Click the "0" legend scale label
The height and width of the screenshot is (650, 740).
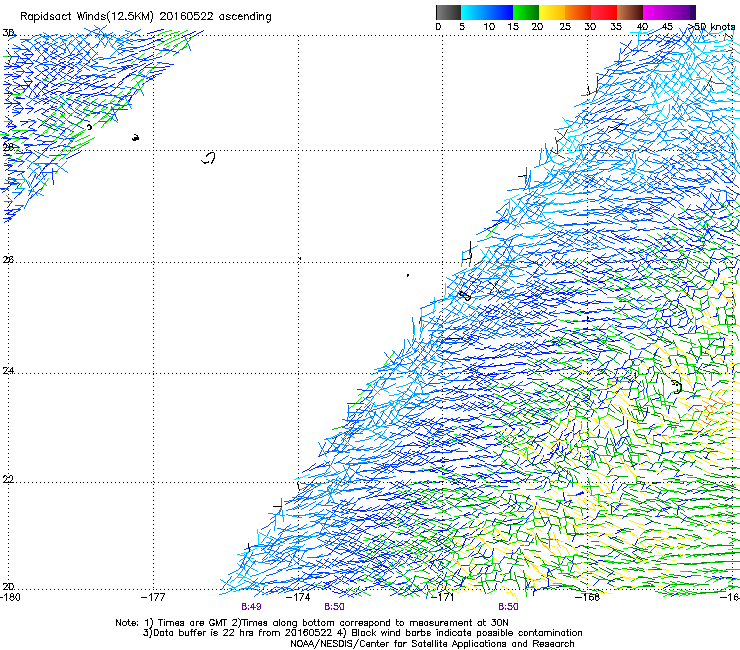click(438, 27)
